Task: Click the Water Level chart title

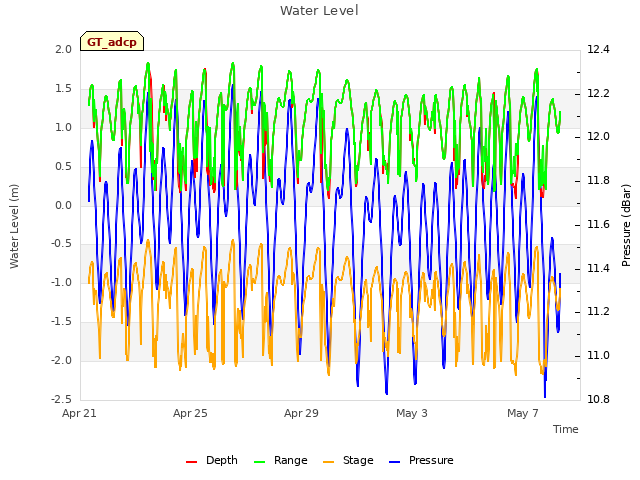Action: pos(319,10)
